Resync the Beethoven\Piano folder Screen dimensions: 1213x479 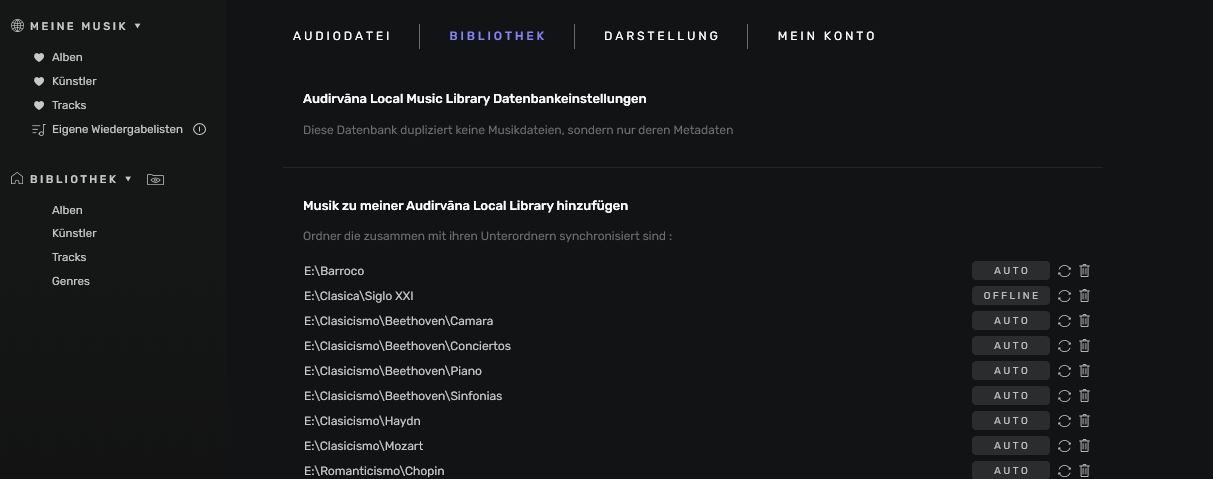pos(1064,371)
